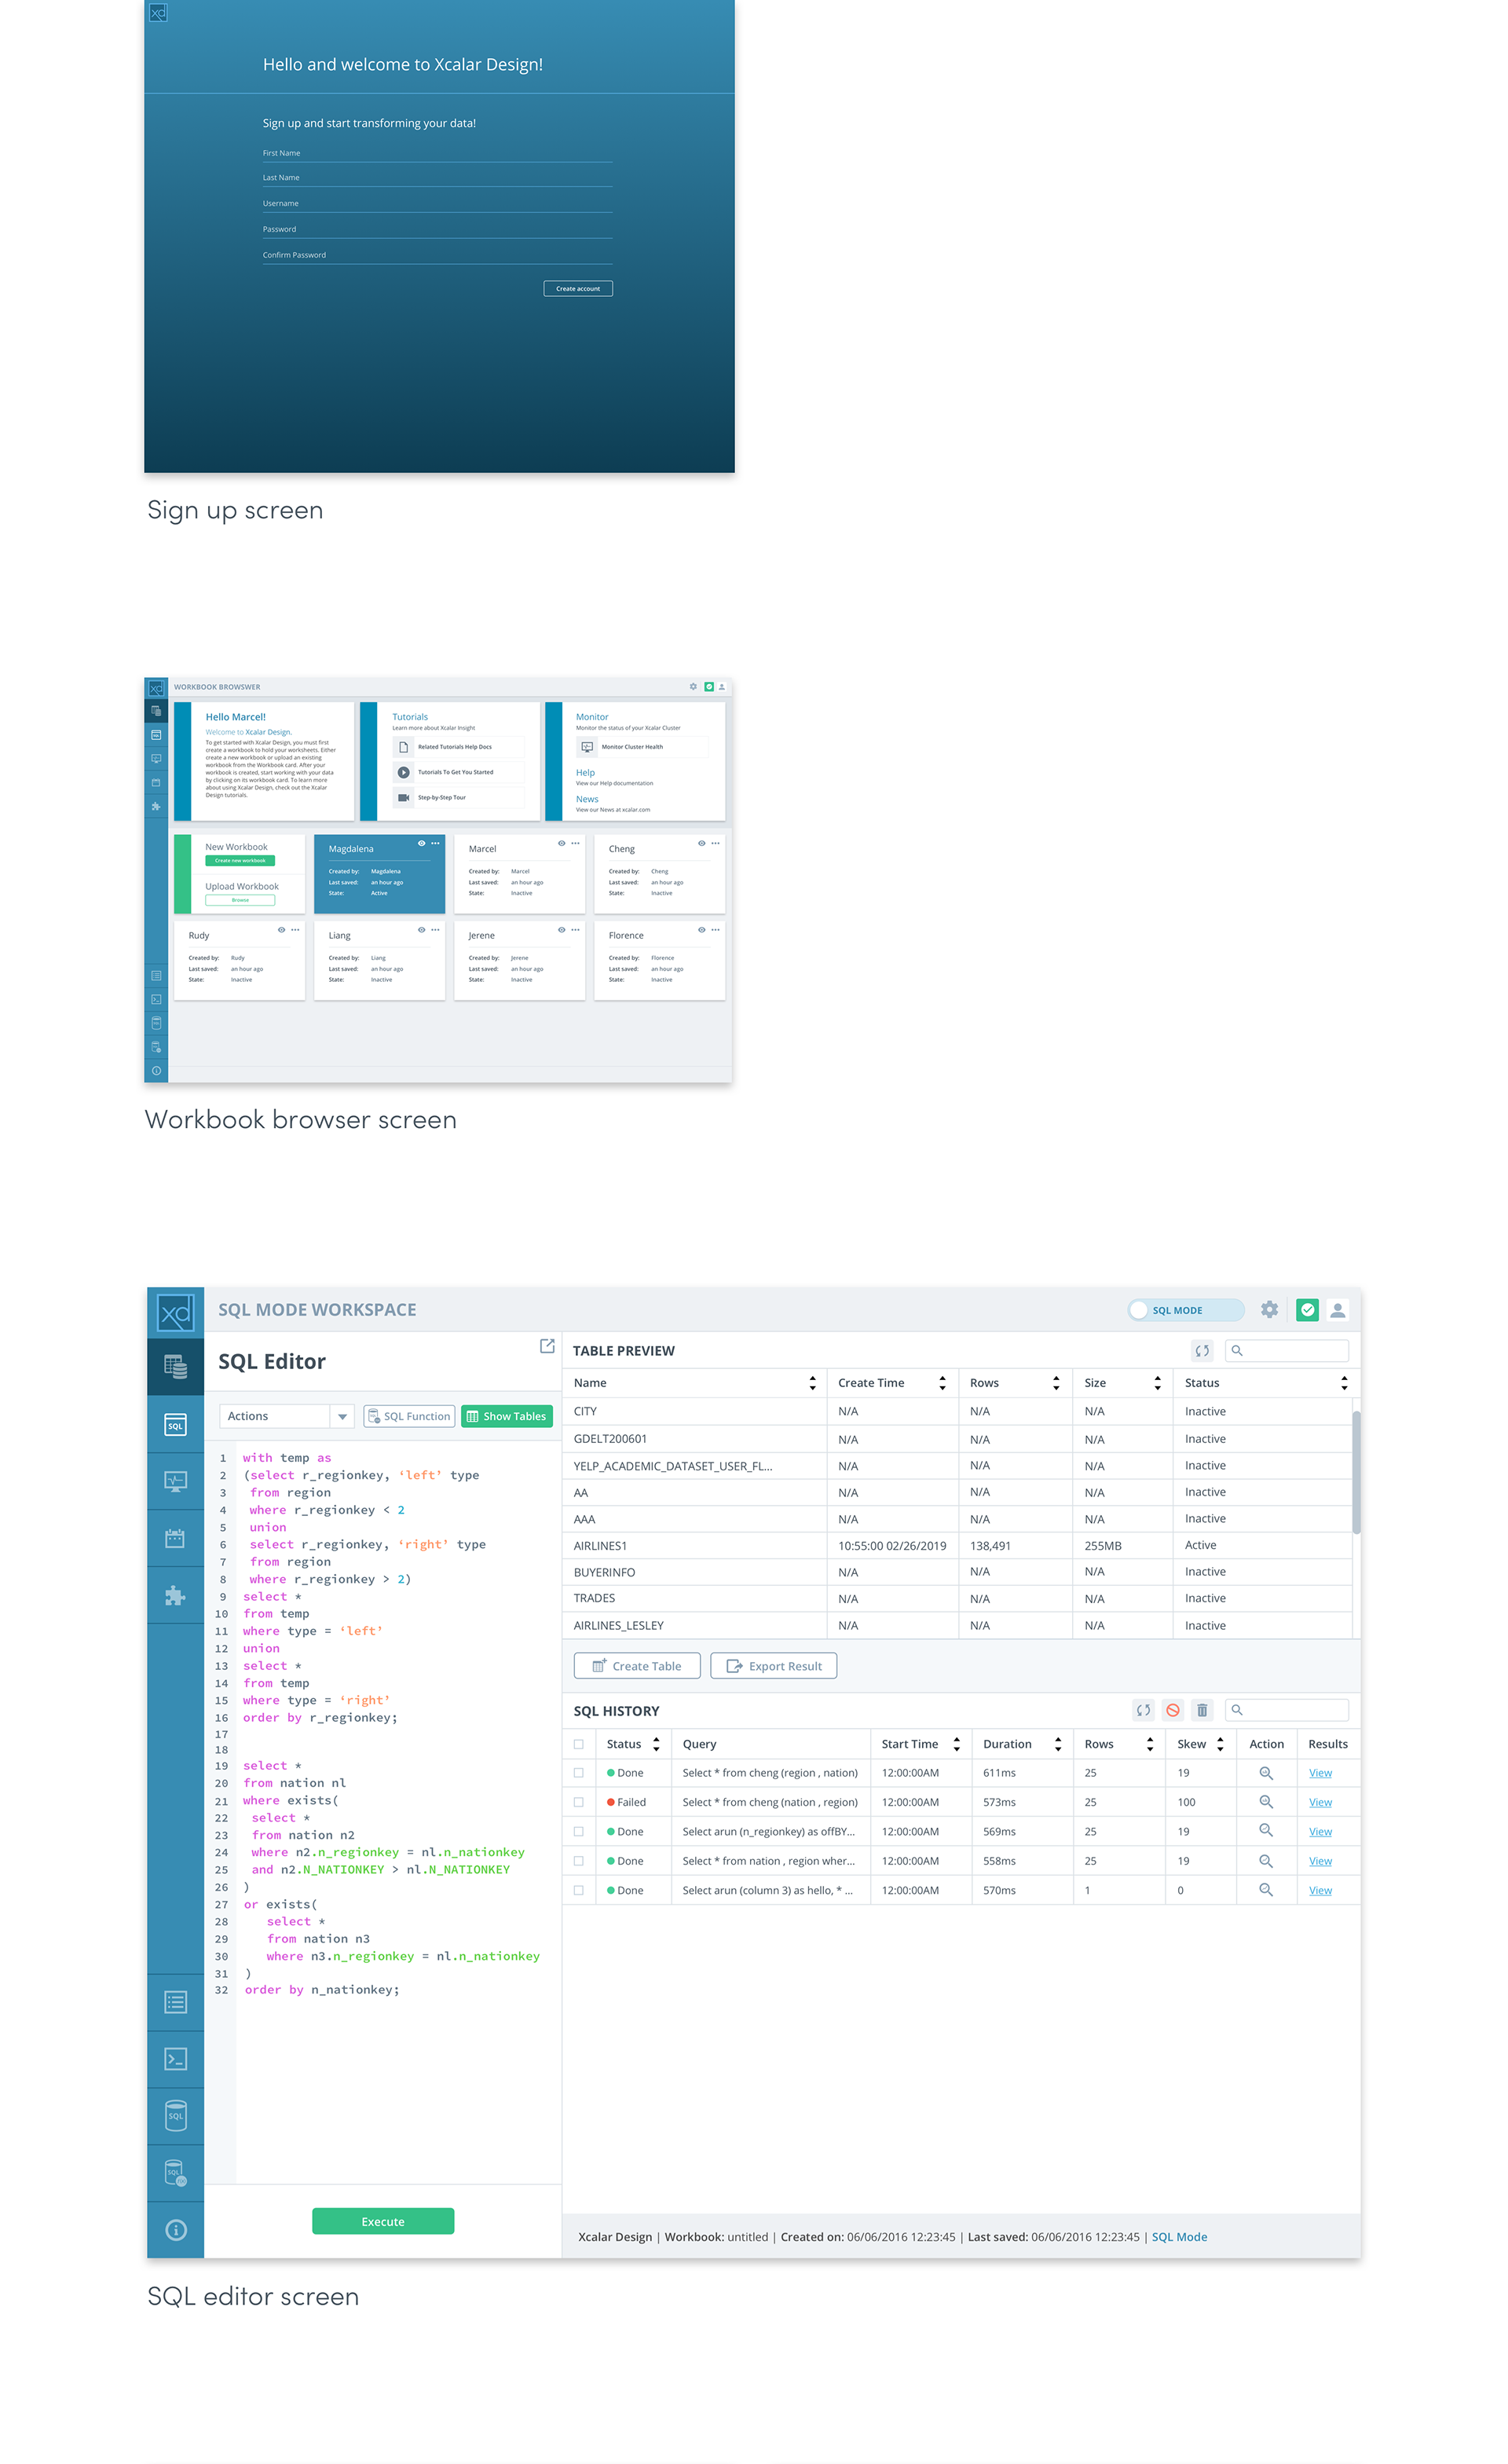This screenshot has height=2464, width=1508.
Task: Click the Show Tables button
Action: click(507, 1416)
